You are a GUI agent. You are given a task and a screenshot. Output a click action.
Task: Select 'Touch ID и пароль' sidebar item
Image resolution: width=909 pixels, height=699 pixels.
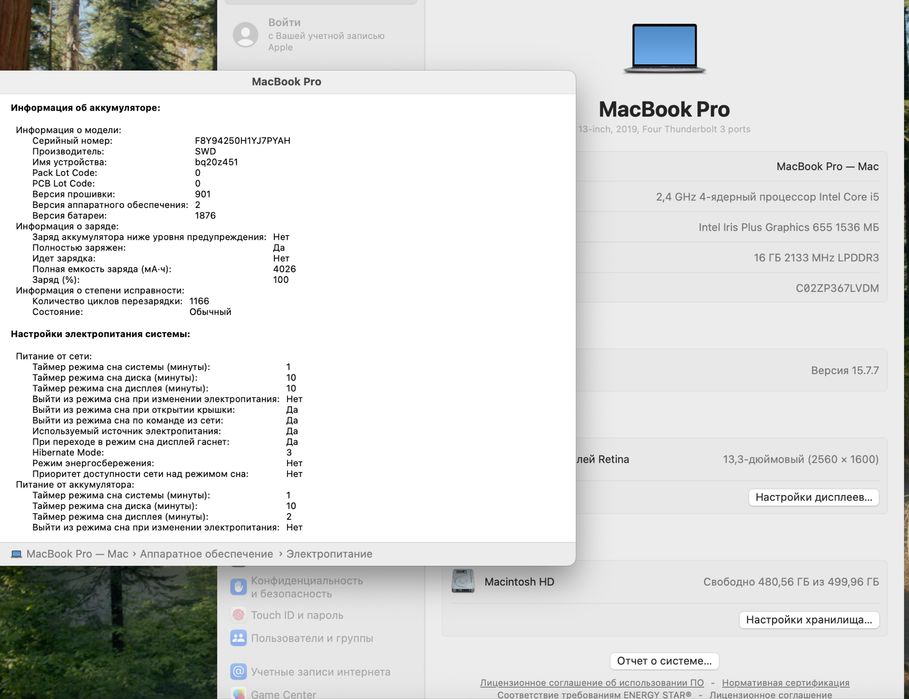coord(297,615)
